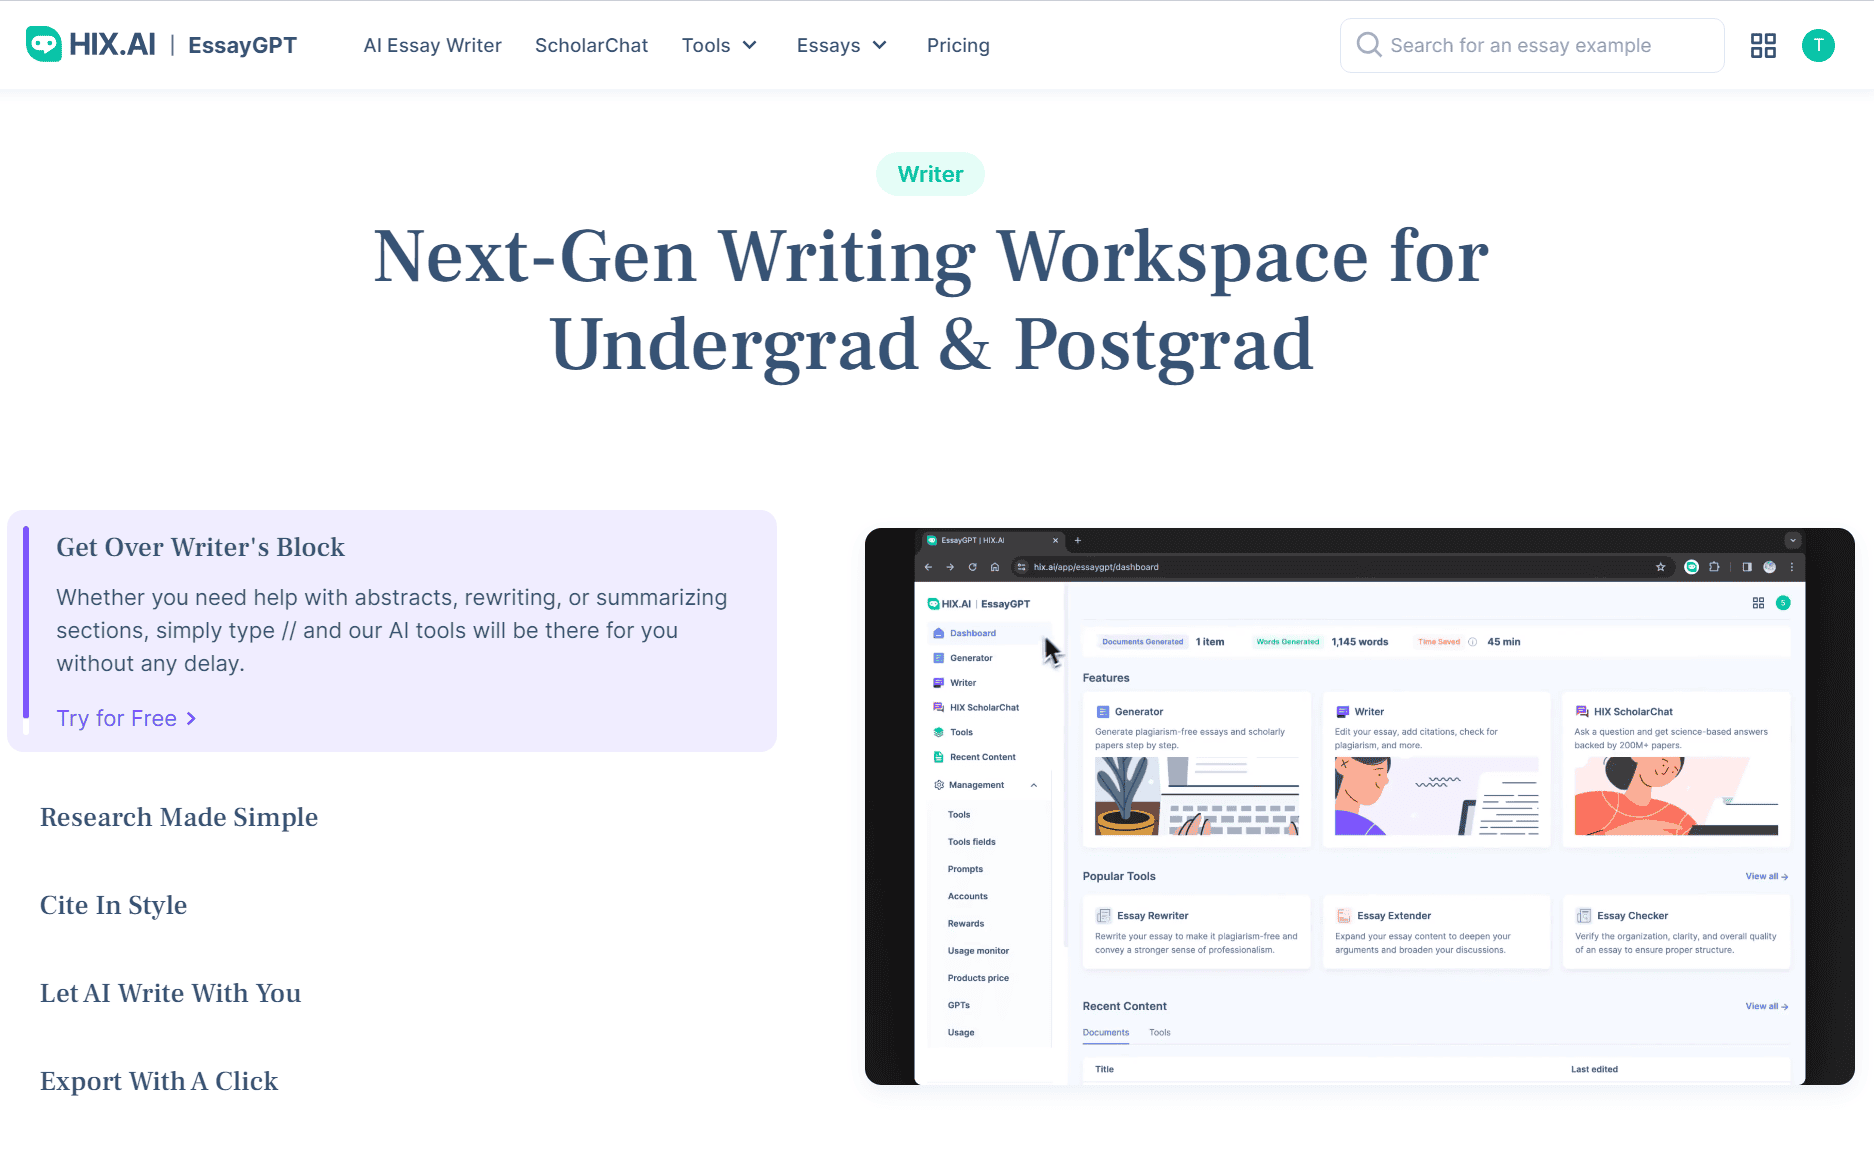Open the AI Essay Writer page

432,45
